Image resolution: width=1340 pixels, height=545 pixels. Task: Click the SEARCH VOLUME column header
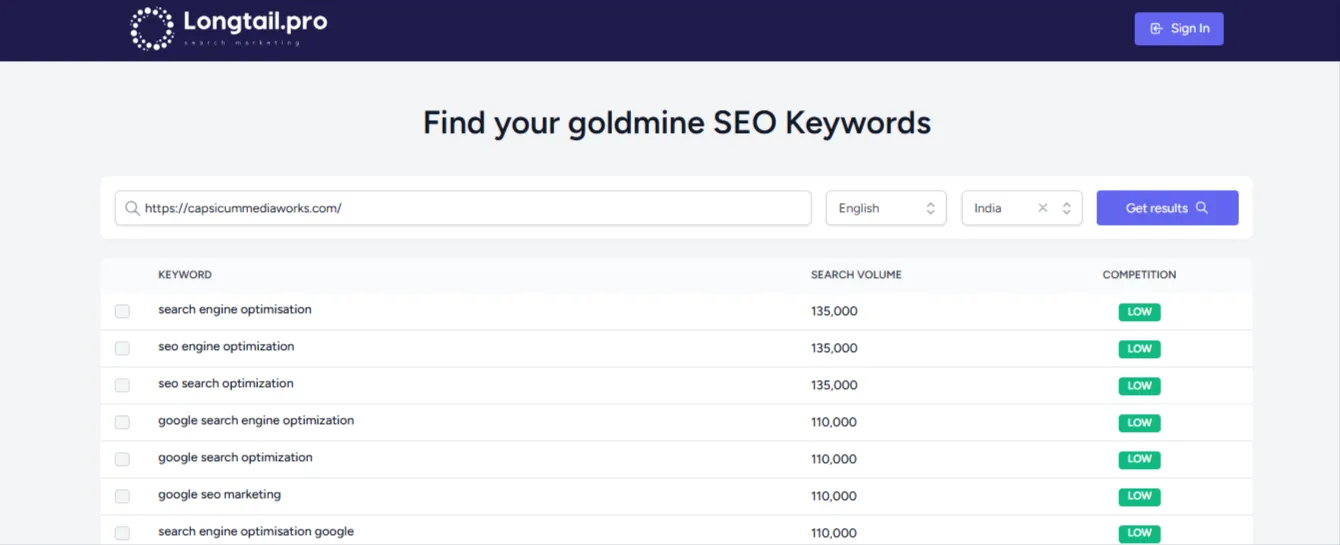click(855, 275)
